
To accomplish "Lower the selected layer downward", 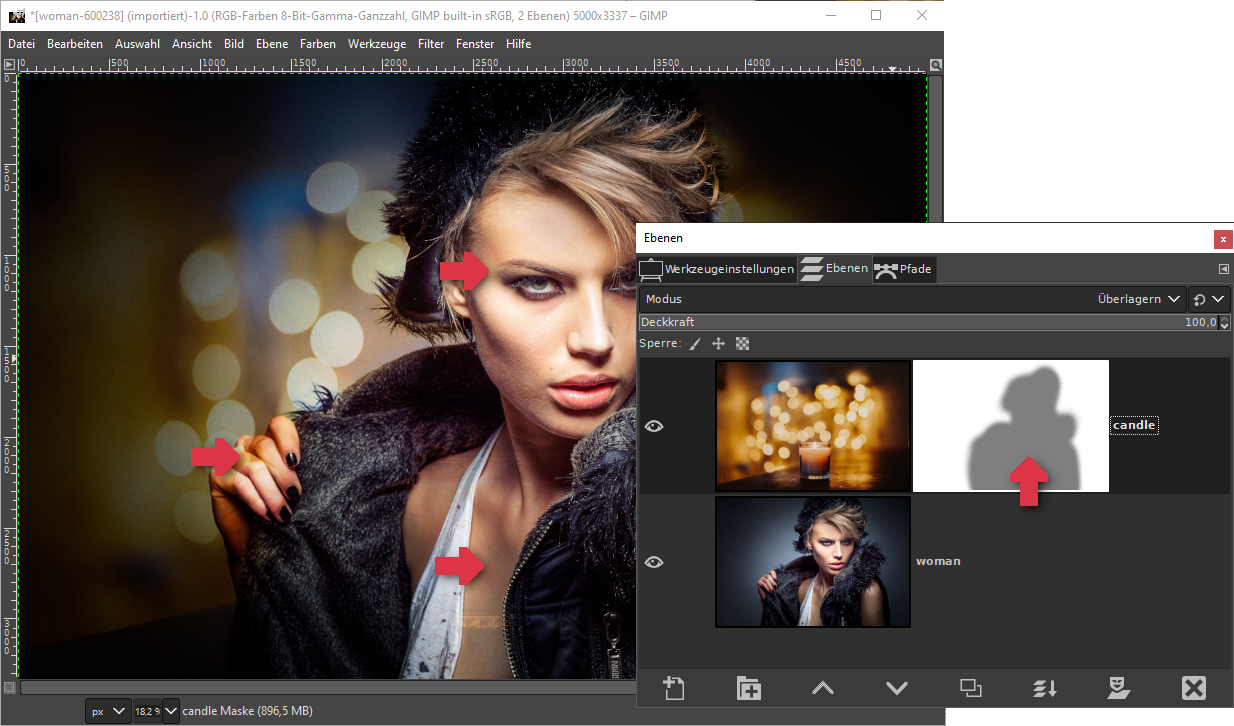I will [897, 688].
